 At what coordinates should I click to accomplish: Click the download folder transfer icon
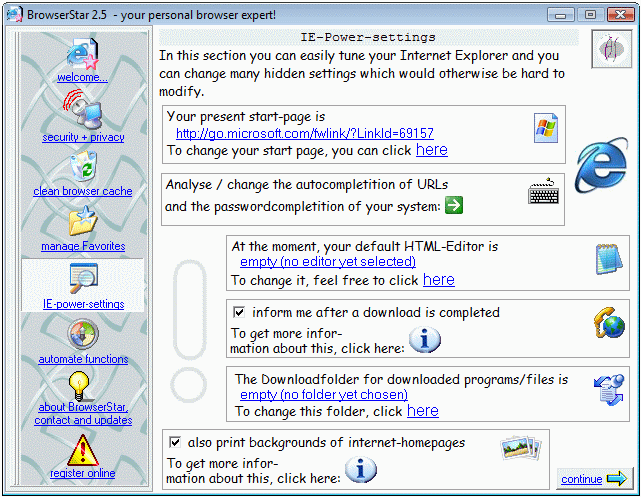click(x=609, y=390)
